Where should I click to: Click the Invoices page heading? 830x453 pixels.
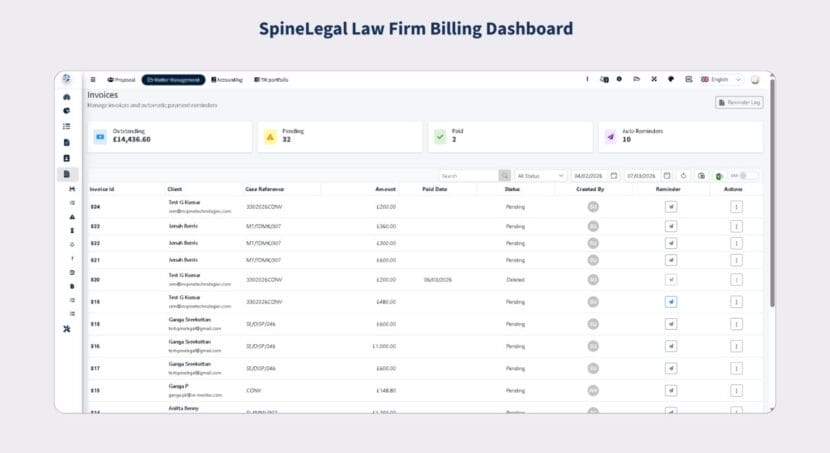click(x=103, y=95)
